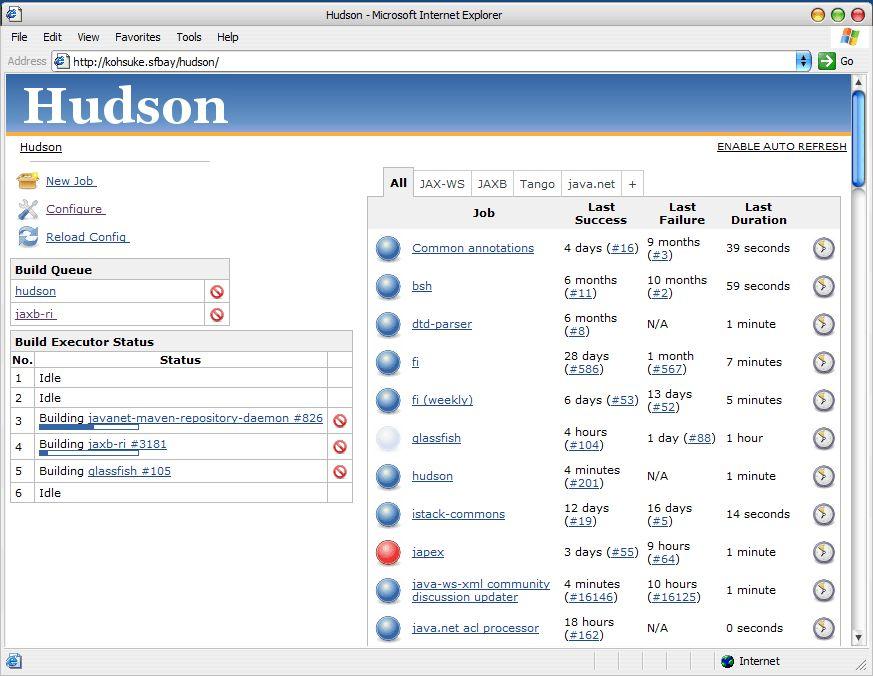This screenshot has width=873, height=676.
Task: Schedule a build for istack-commons
Action: (823, 514)
